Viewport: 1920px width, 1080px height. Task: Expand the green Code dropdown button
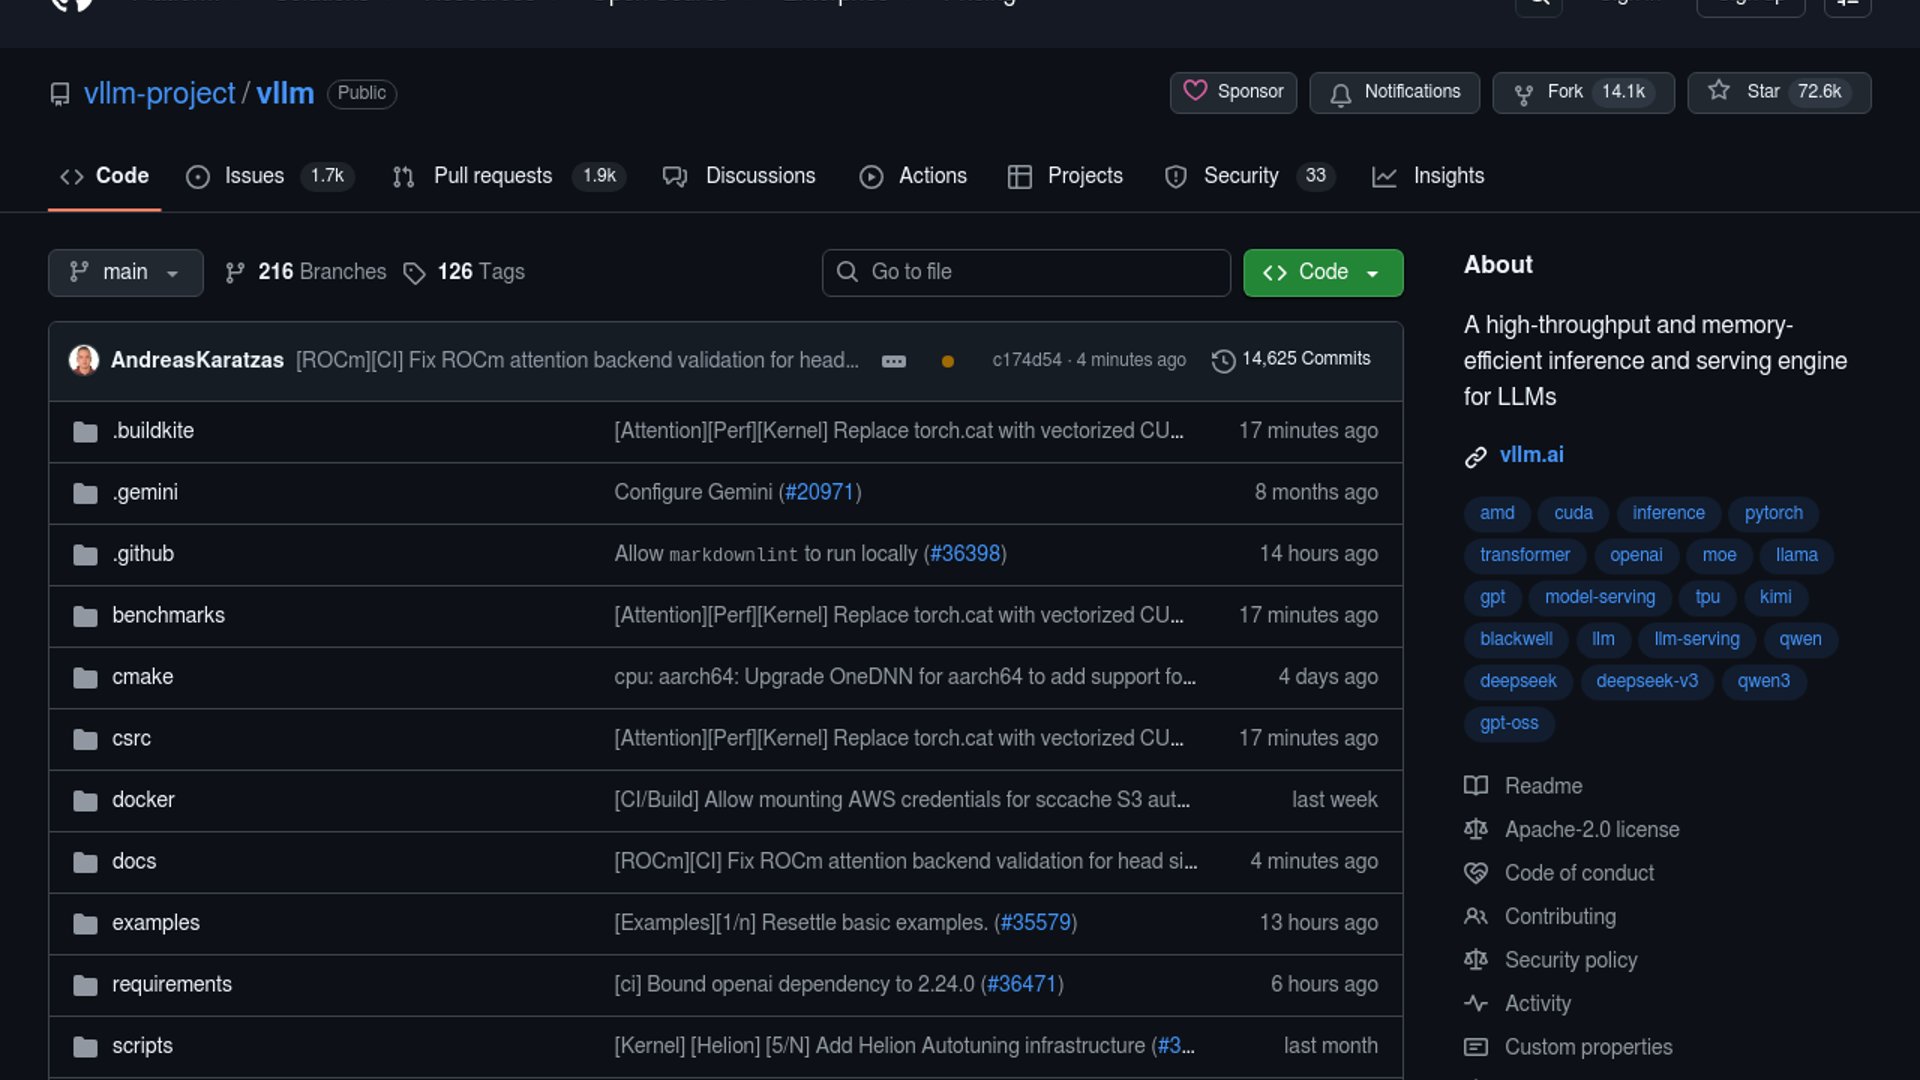click(1322, 272)
